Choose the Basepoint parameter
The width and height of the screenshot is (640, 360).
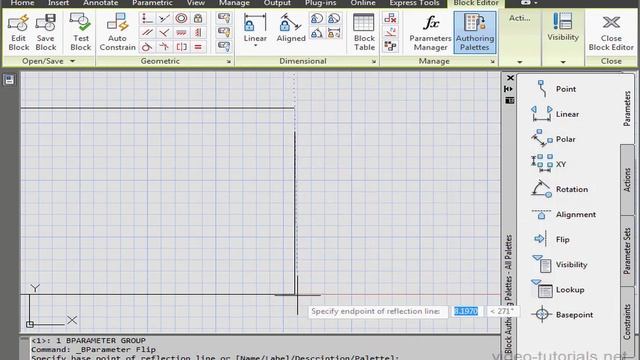click(562, 315)
